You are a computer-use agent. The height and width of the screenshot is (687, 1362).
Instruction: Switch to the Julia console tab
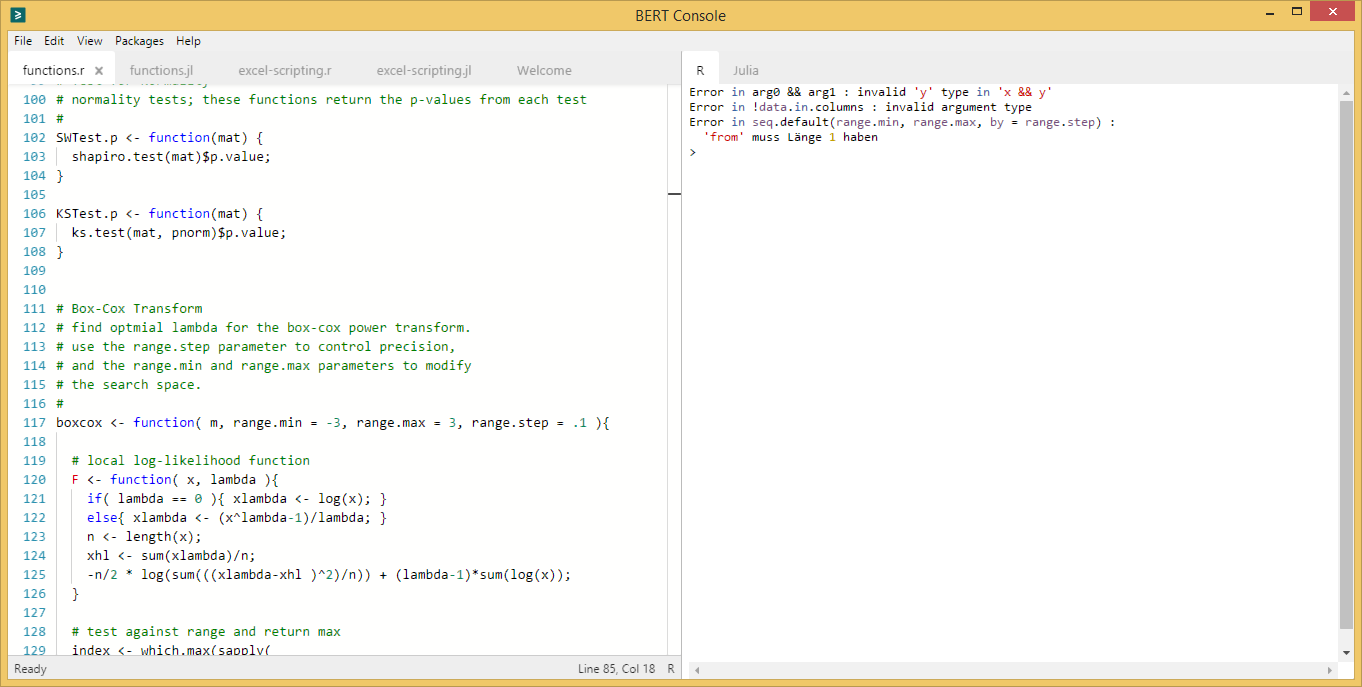[746, 70]
